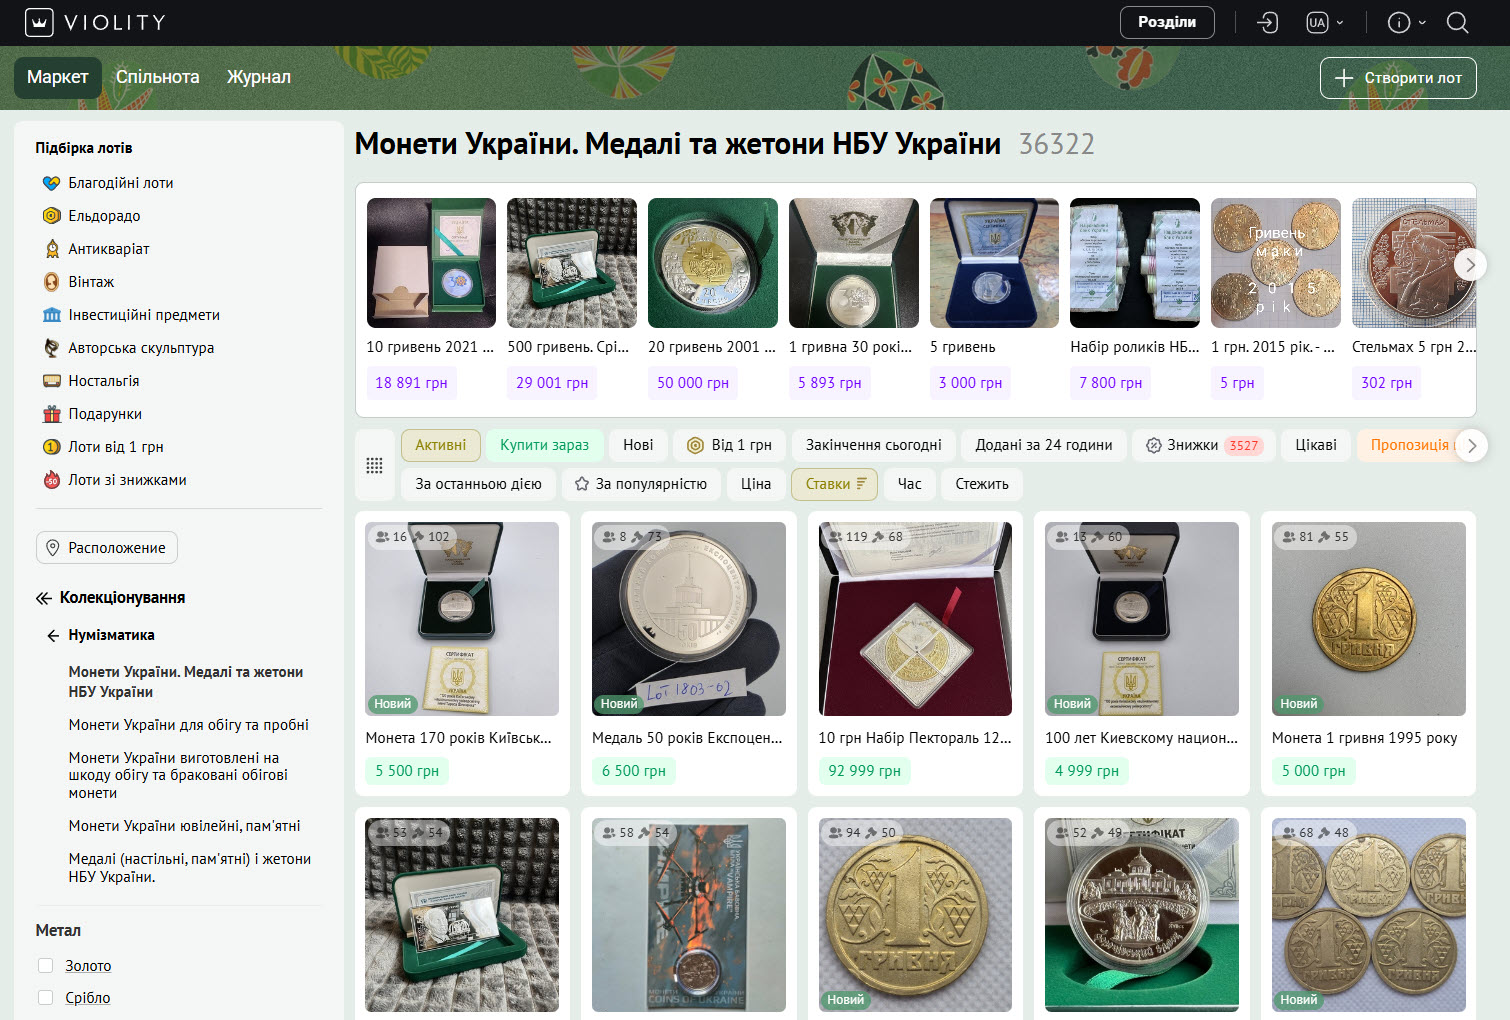Image resolution: width=1510 pixels, height=1020 pixels.
Task: Click the Створити лот button
Action: (x=1398, y=78)
